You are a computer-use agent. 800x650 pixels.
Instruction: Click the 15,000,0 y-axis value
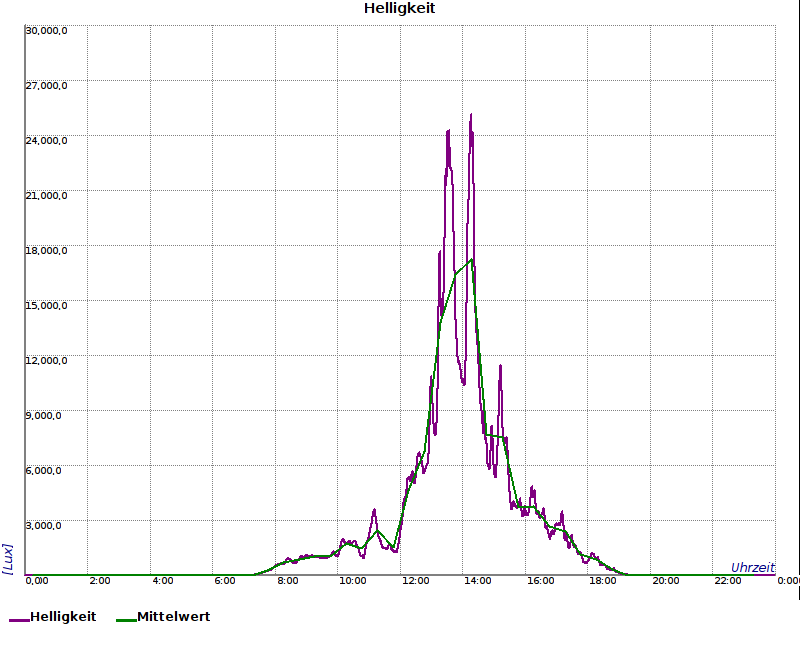46,306
